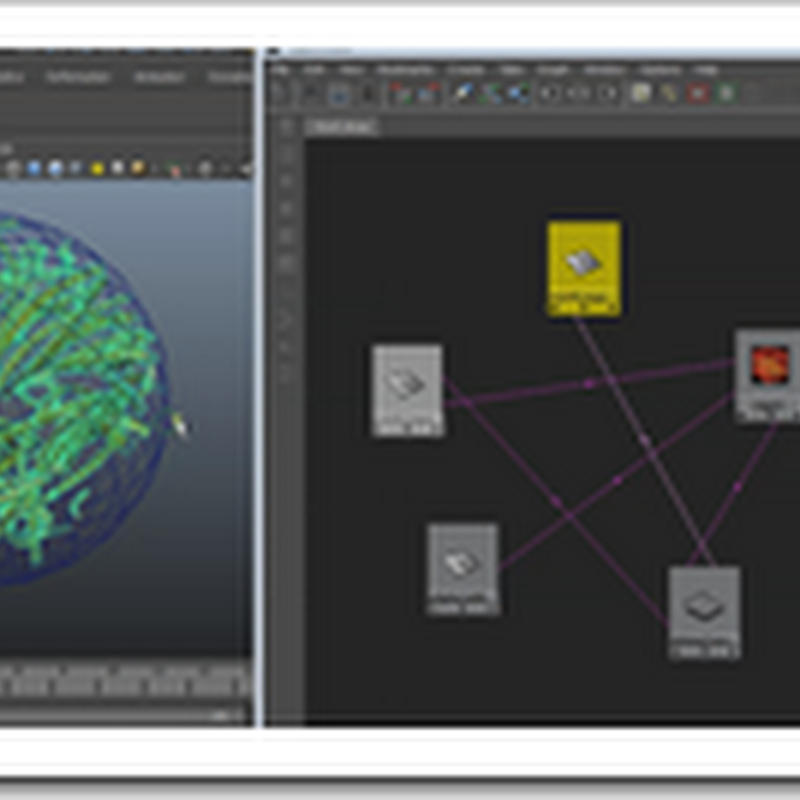The height and width of the screenshot is (800, 800).
Task: Click the gold sphere icon in viewport toolbar
Action: [138, 168]
